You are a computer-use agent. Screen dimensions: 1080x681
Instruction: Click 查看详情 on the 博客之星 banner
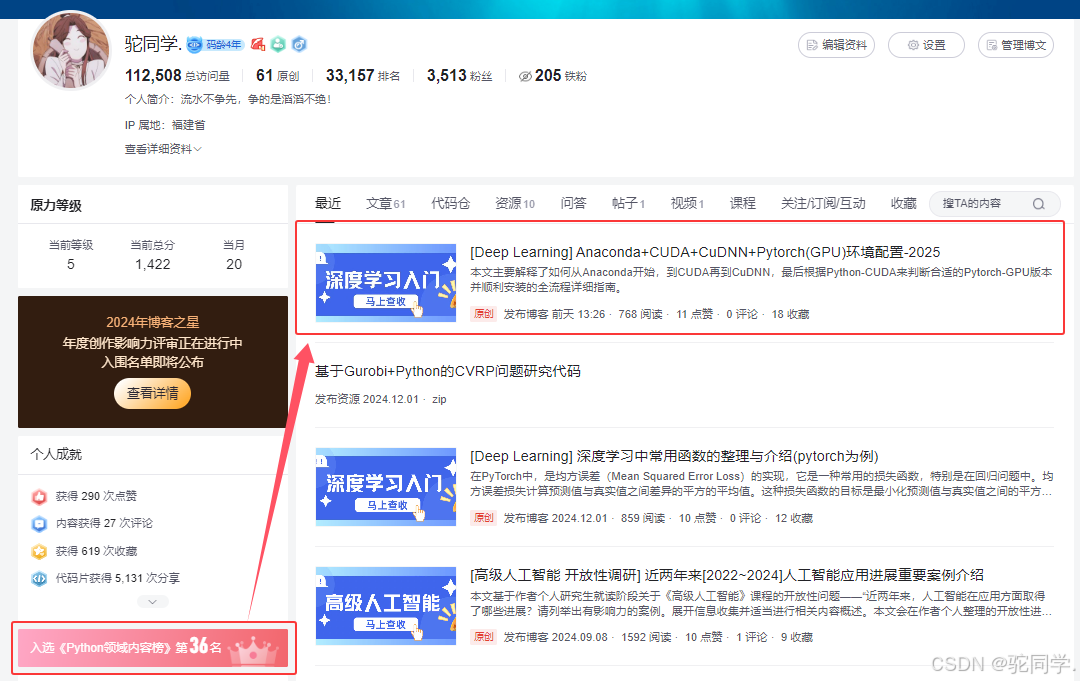(152, 393)
